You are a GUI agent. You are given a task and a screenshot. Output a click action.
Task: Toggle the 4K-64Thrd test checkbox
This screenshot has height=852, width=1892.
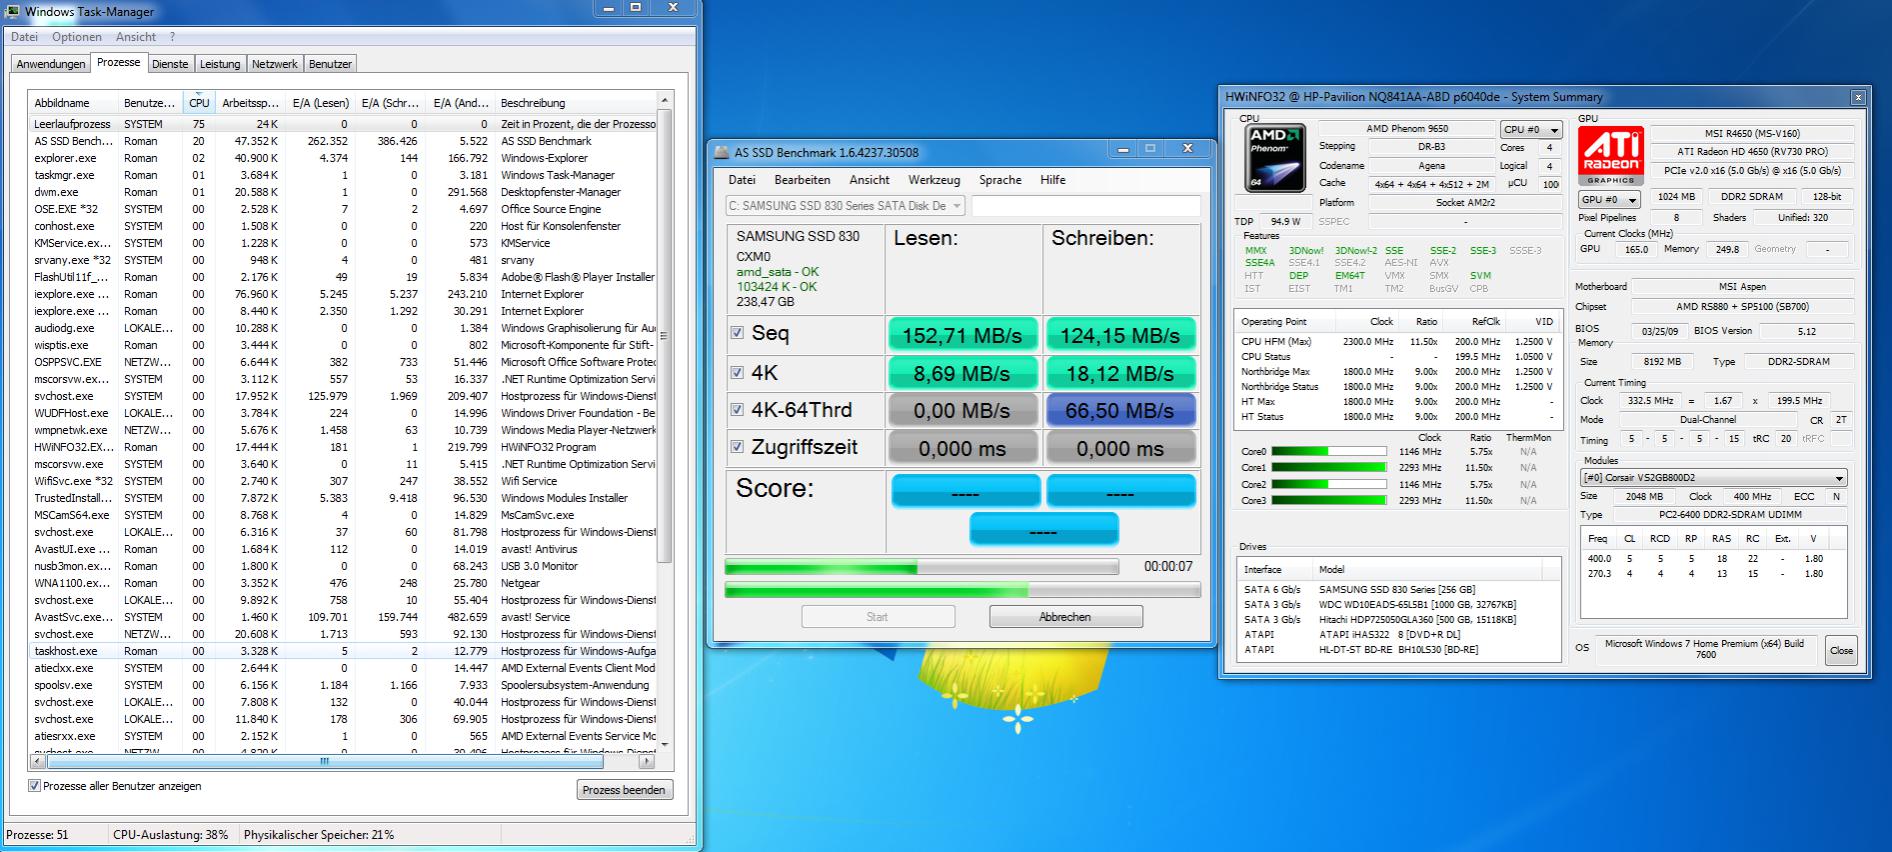[x=738, y=409]
